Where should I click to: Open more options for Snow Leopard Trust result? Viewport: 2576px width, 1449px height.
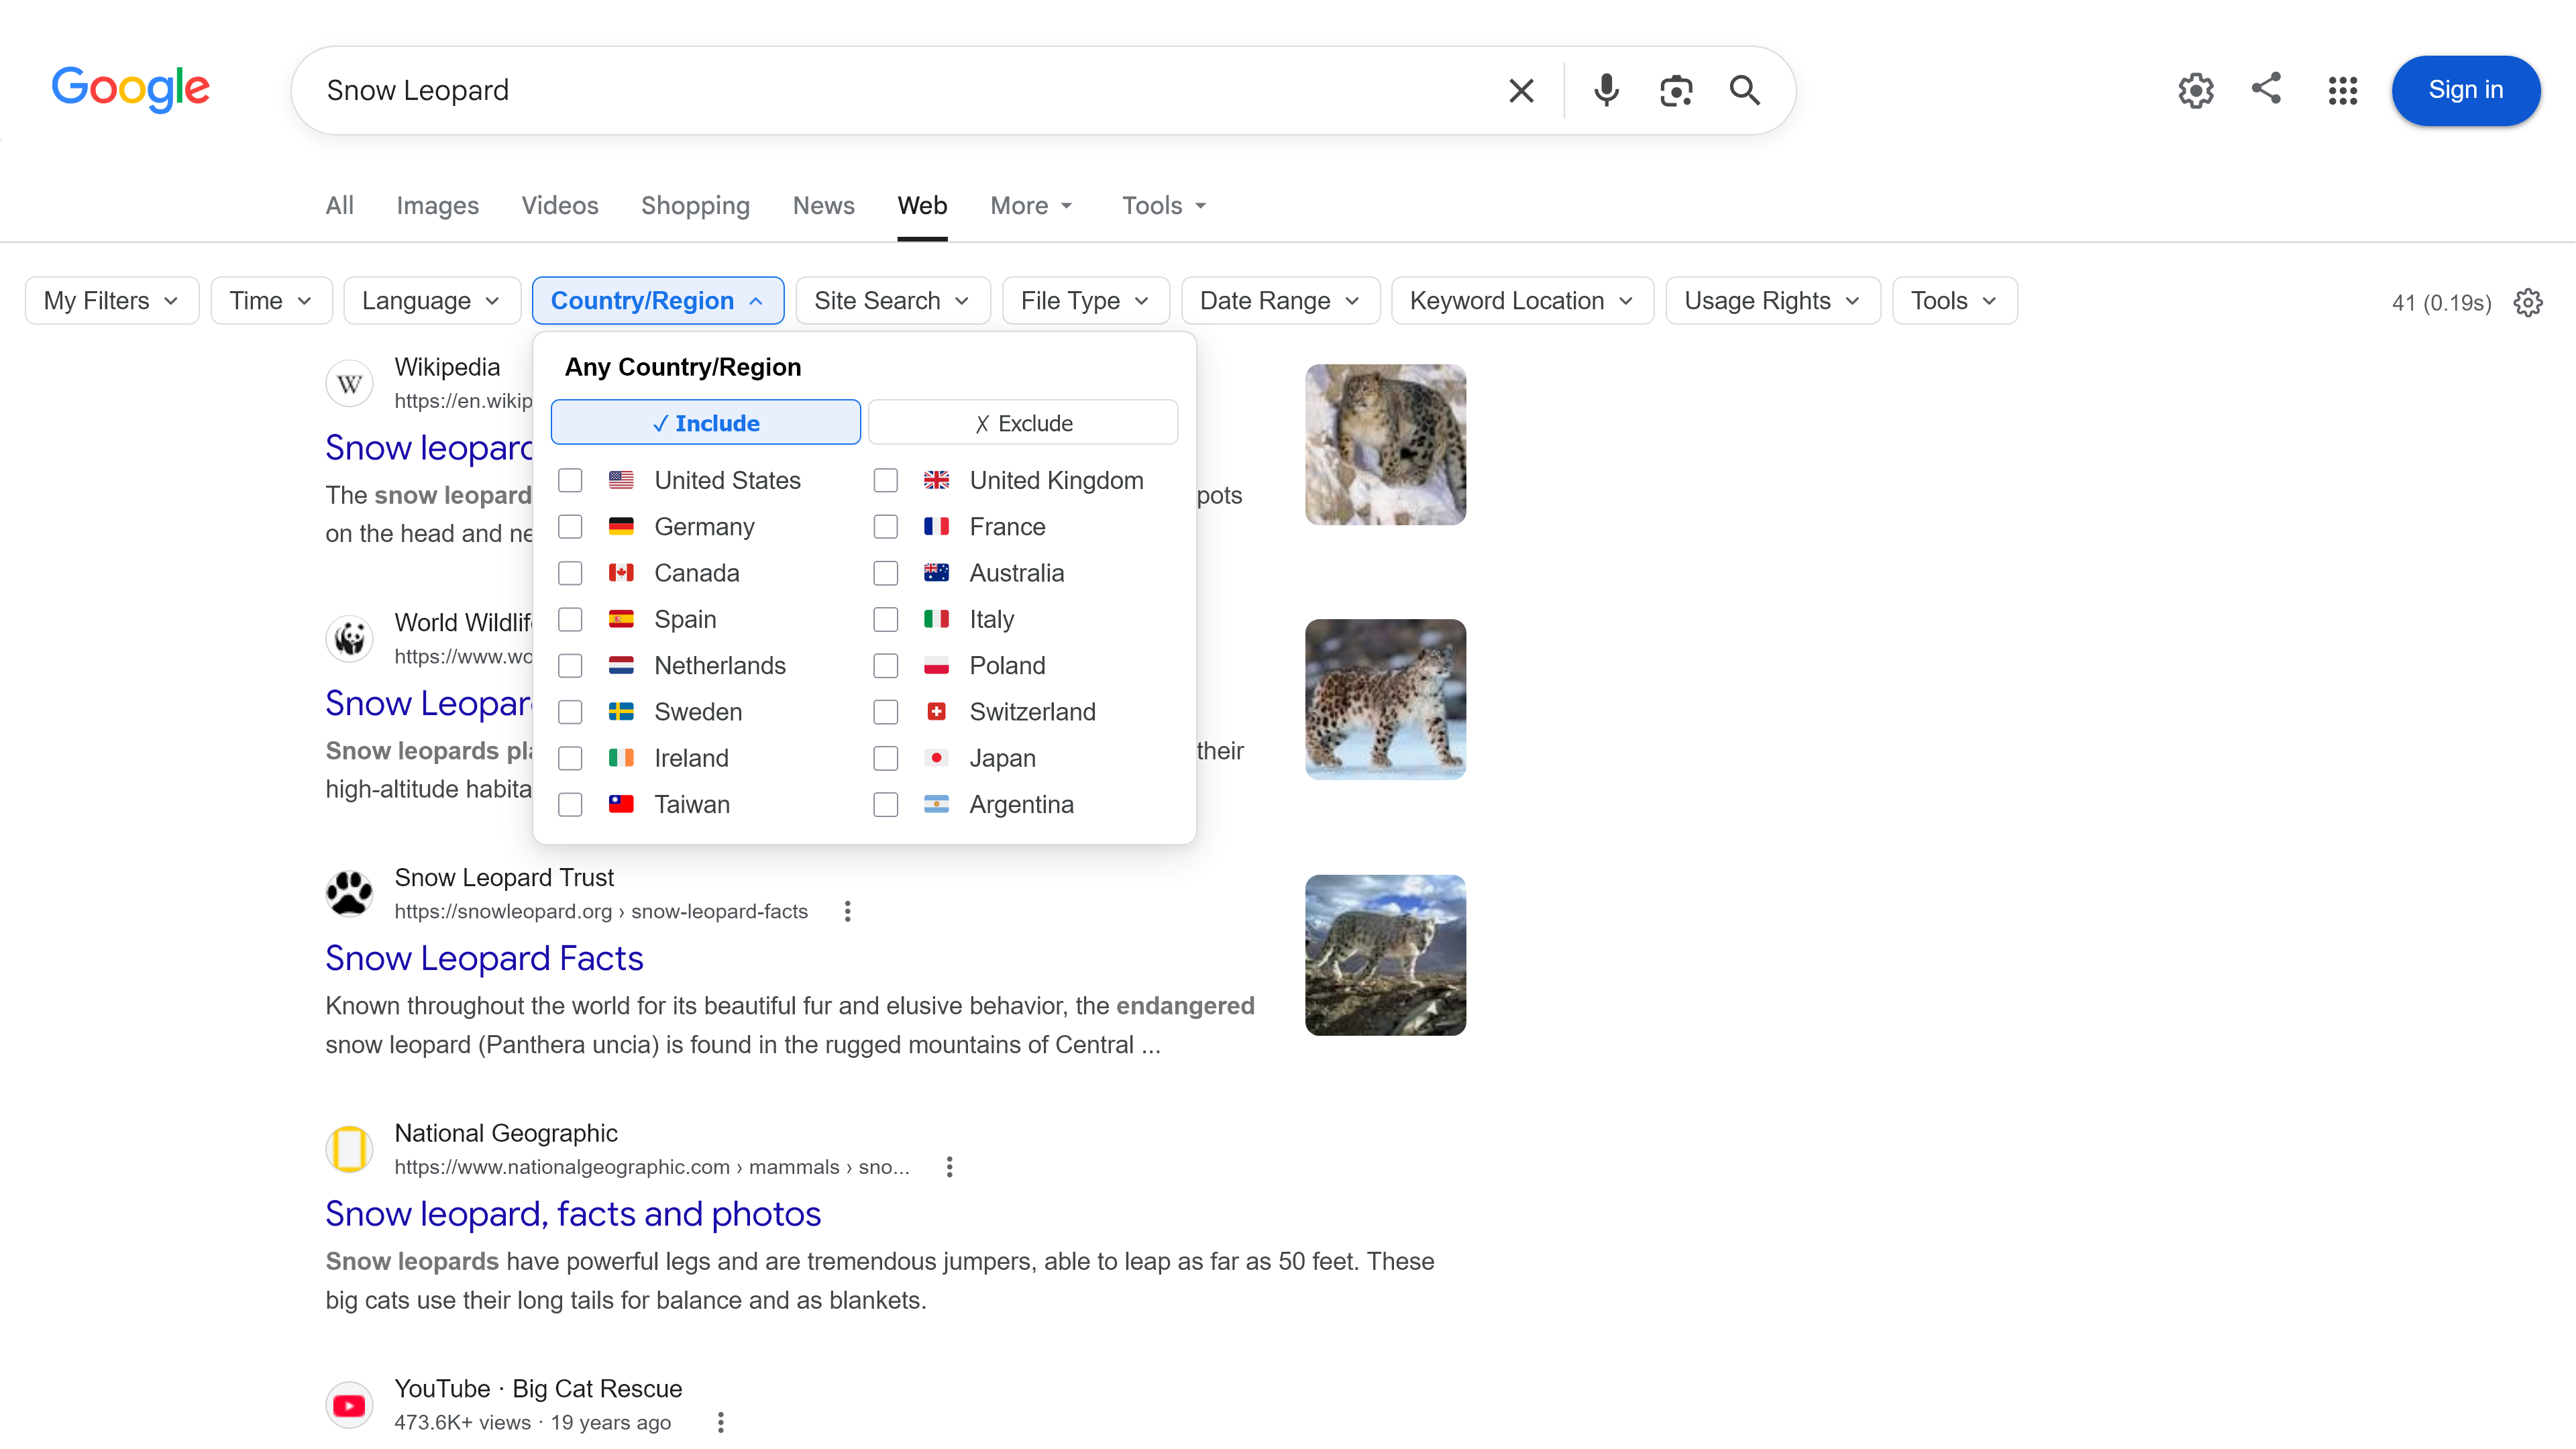click(847, 911)
